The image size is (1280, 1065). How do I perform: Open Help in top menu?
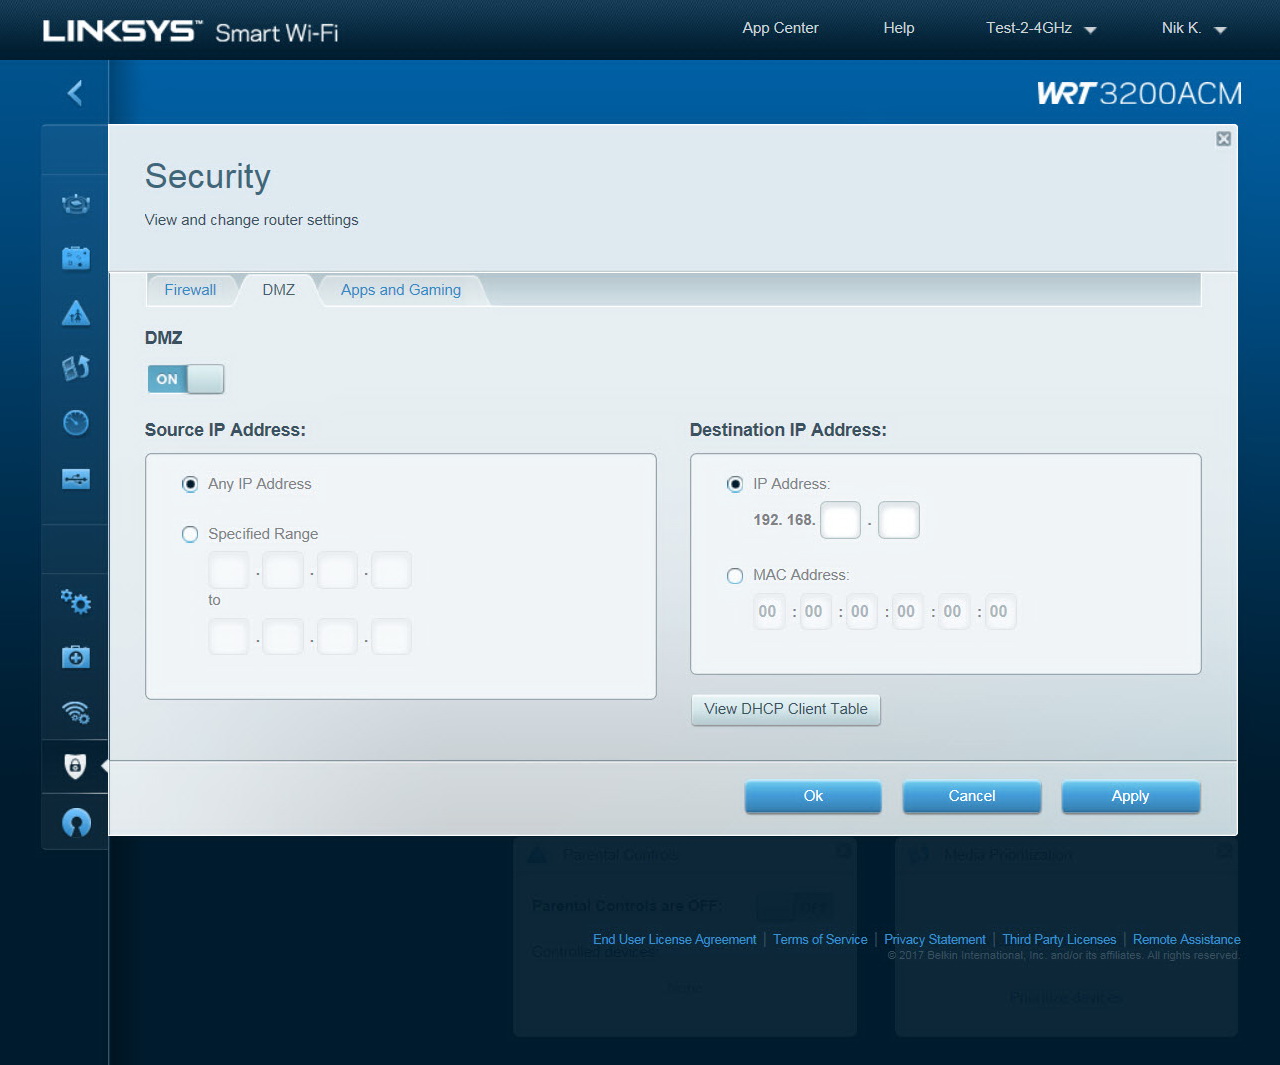(x=899, y=28)
